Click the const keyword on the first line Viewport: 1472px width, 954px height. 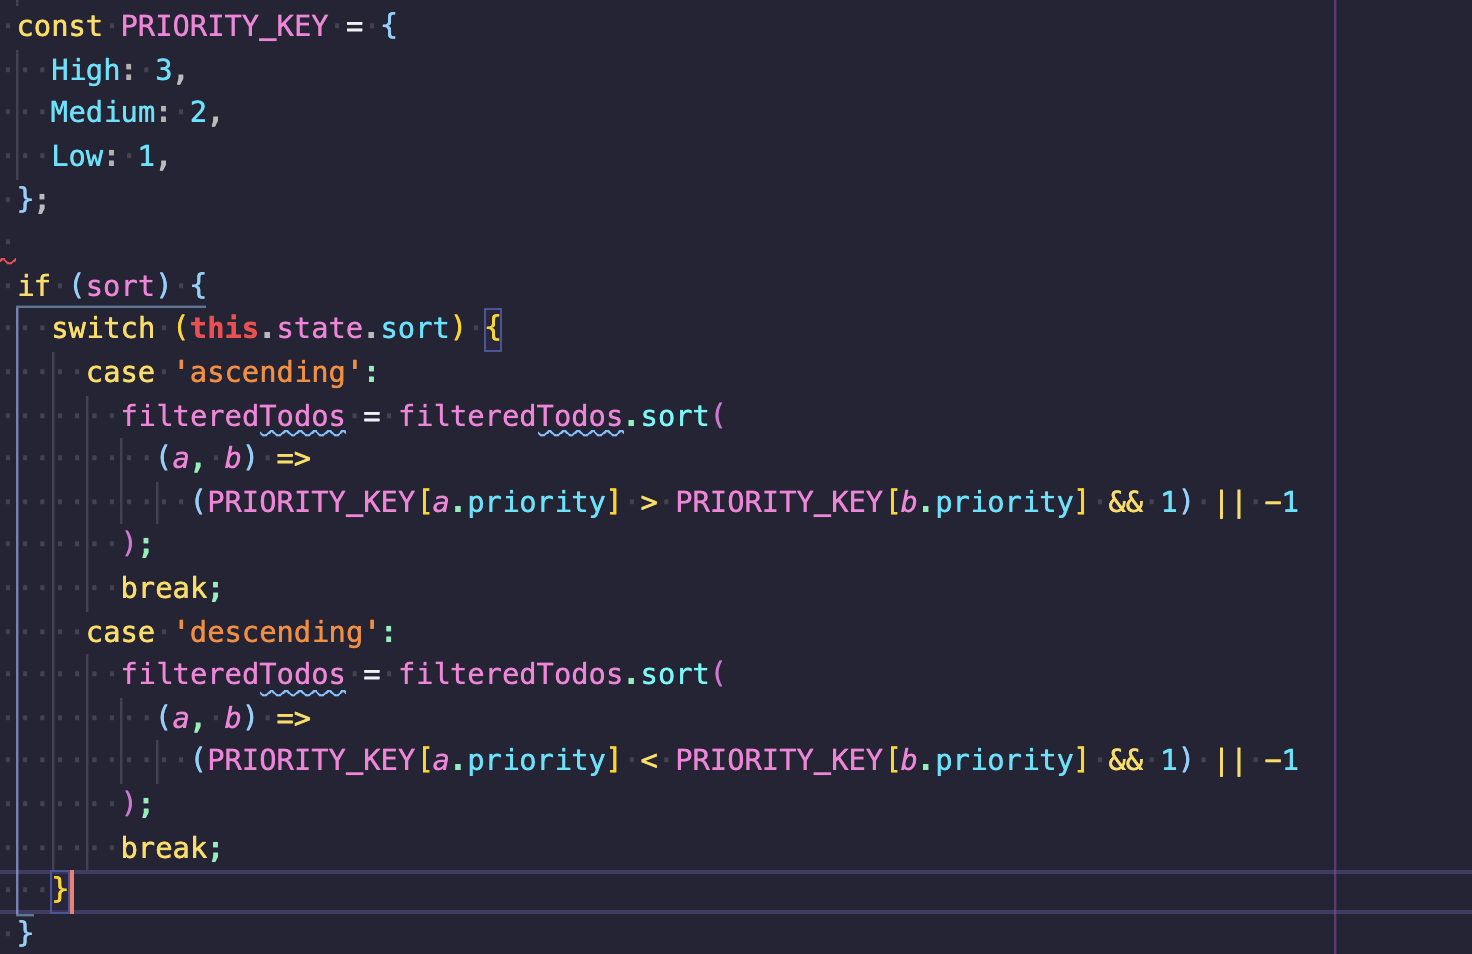tap(59, 26)
